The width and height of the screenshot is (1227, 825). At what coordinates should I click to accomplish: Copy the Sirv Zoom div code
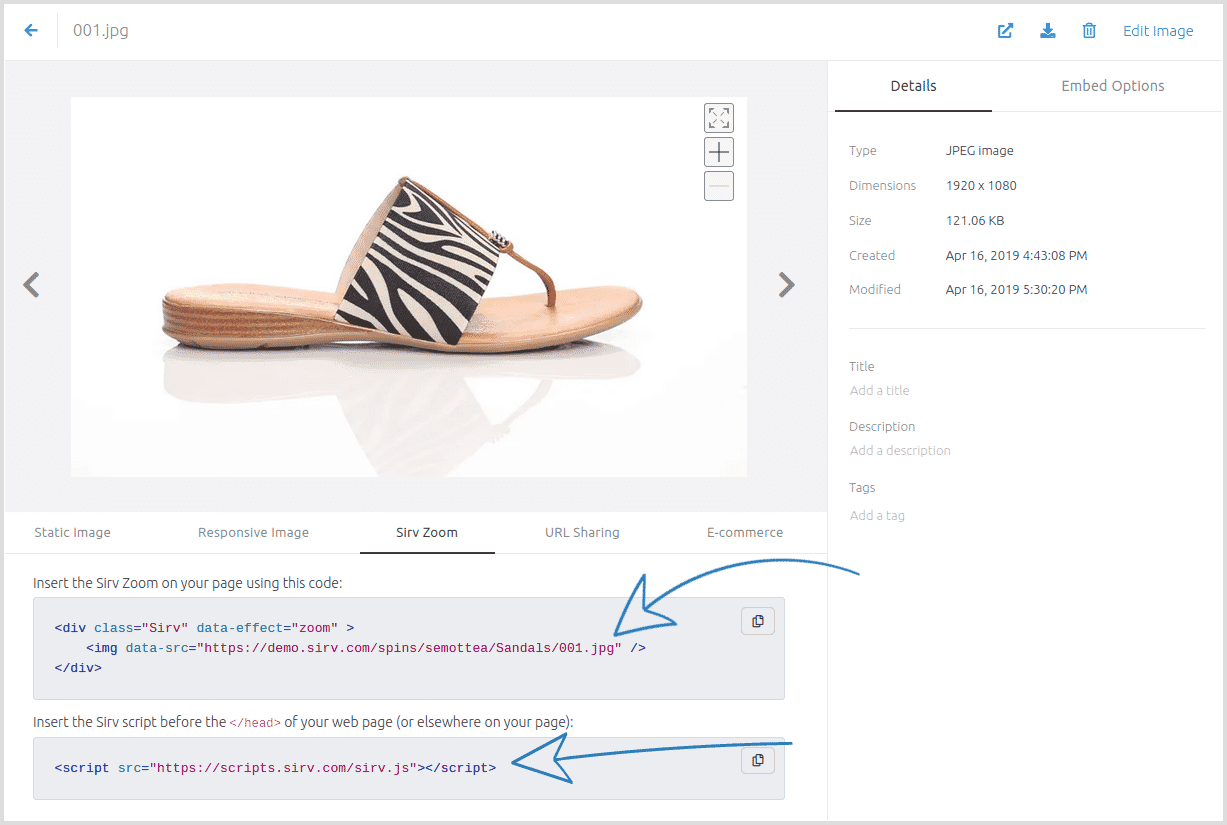click(757, 621)
